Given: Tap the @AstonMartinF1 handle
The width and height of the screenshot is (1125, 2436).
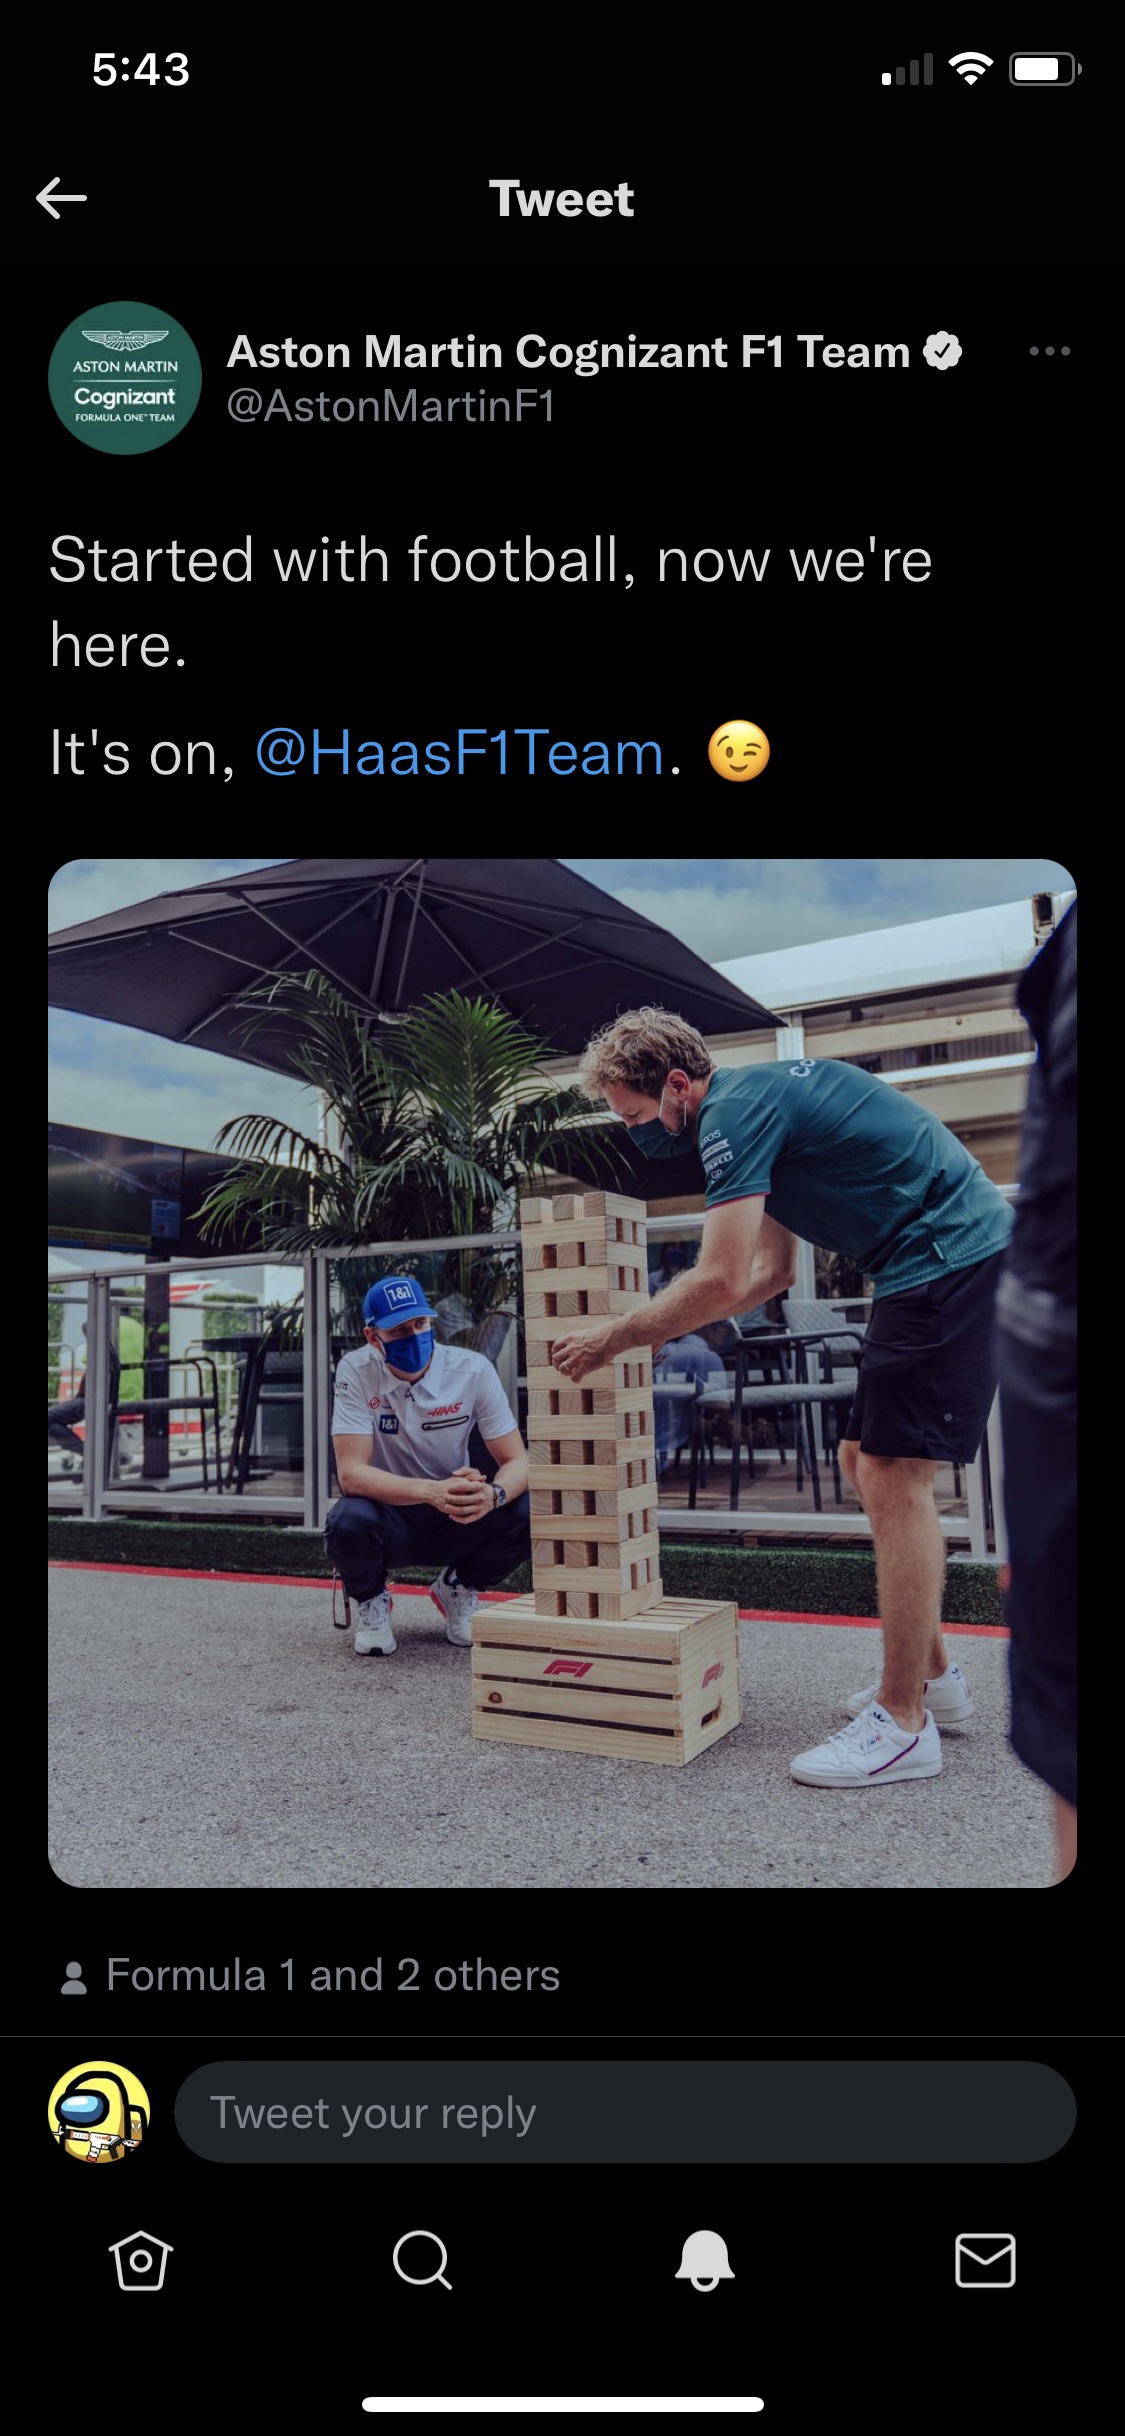Looking at the screenshot, I should [391, 406].
